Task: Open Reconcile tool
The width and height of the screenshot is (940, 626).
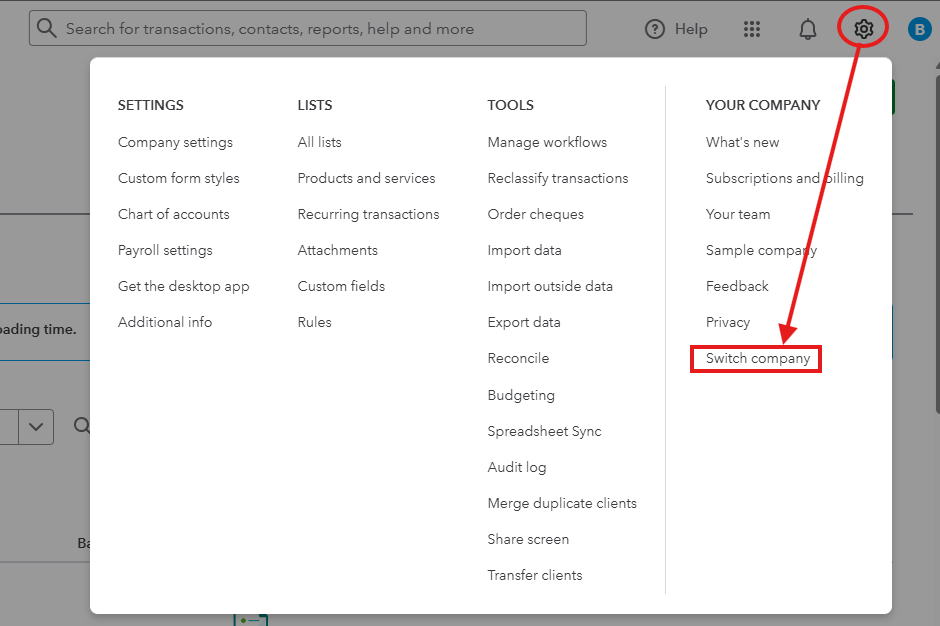Action: coord(518,358)
